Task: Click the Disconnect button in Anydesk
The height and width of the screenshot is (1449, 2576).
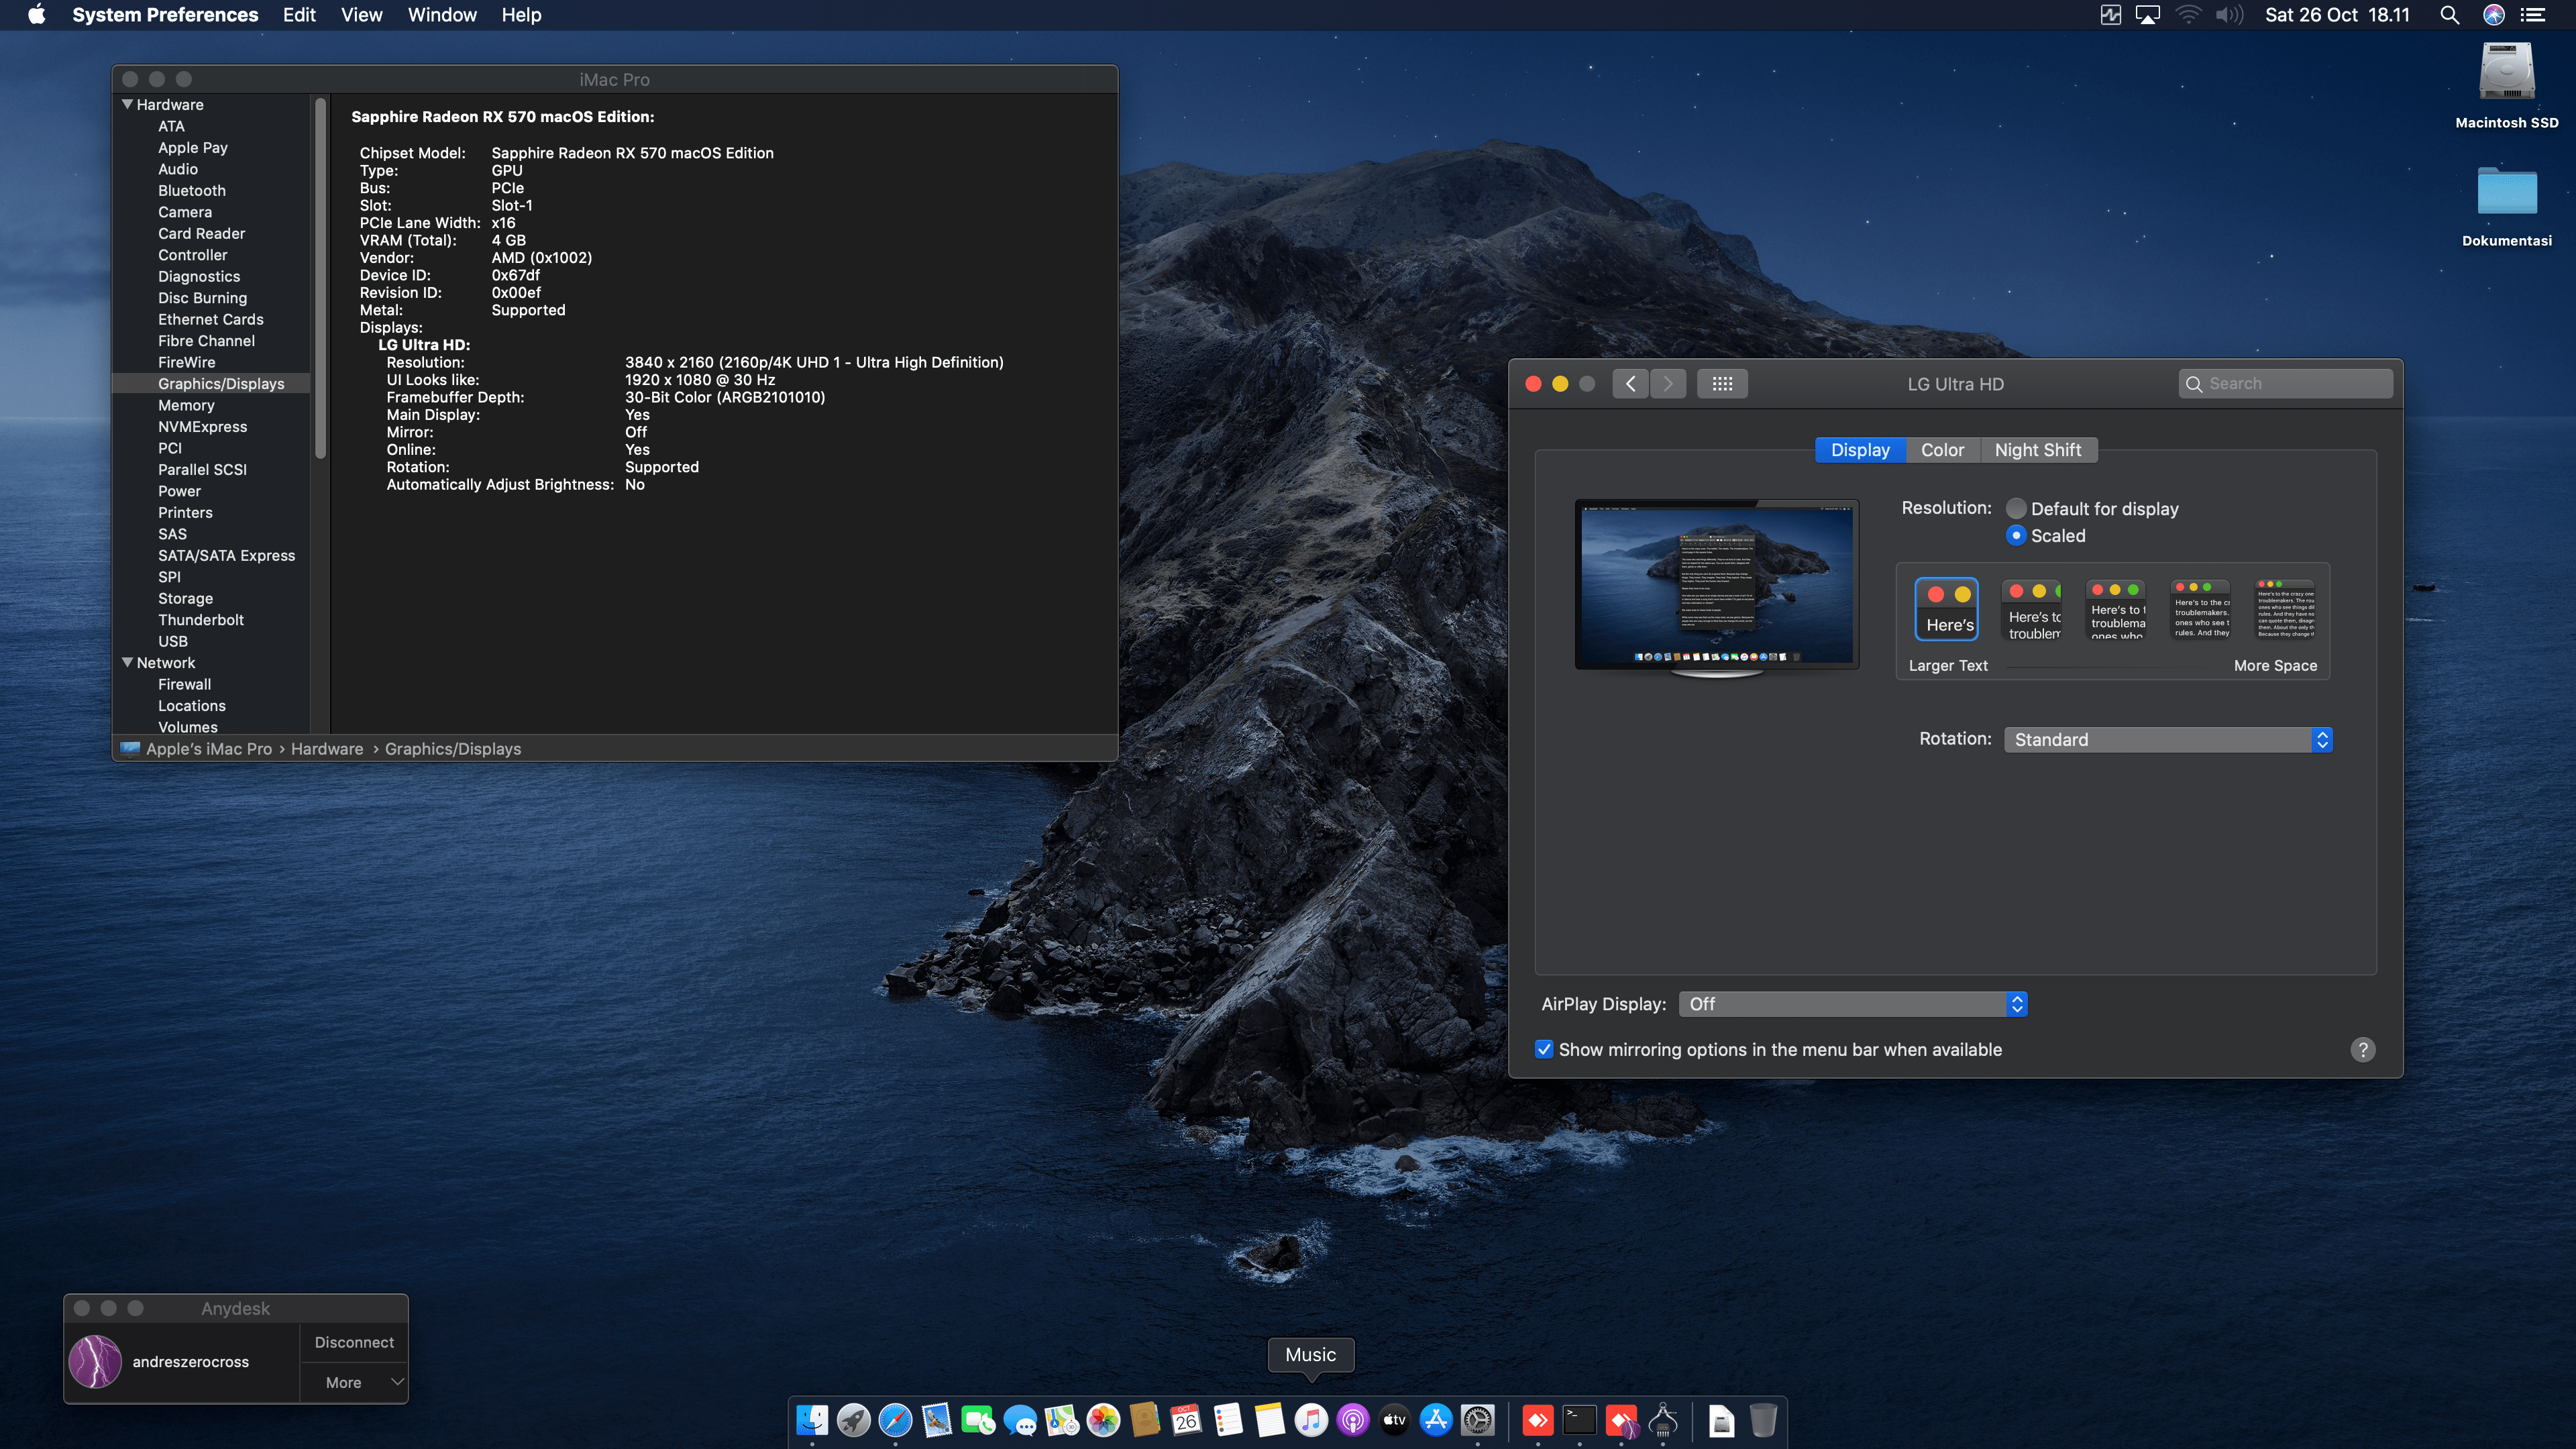Action: (x=354, y=1342)
